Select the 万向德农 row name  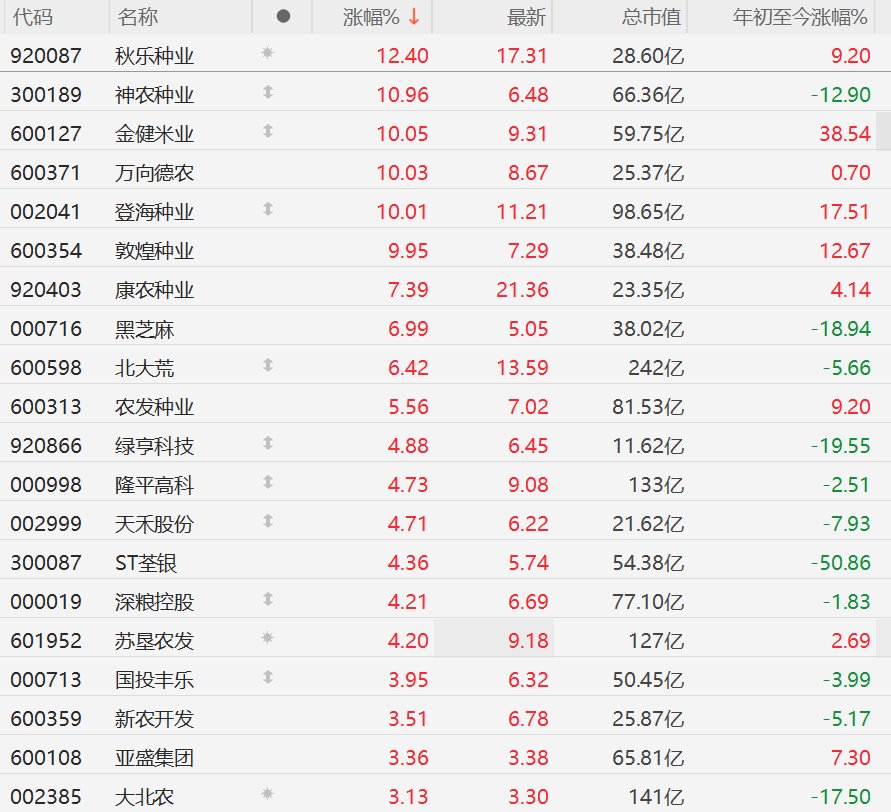[x=155, y=173]
